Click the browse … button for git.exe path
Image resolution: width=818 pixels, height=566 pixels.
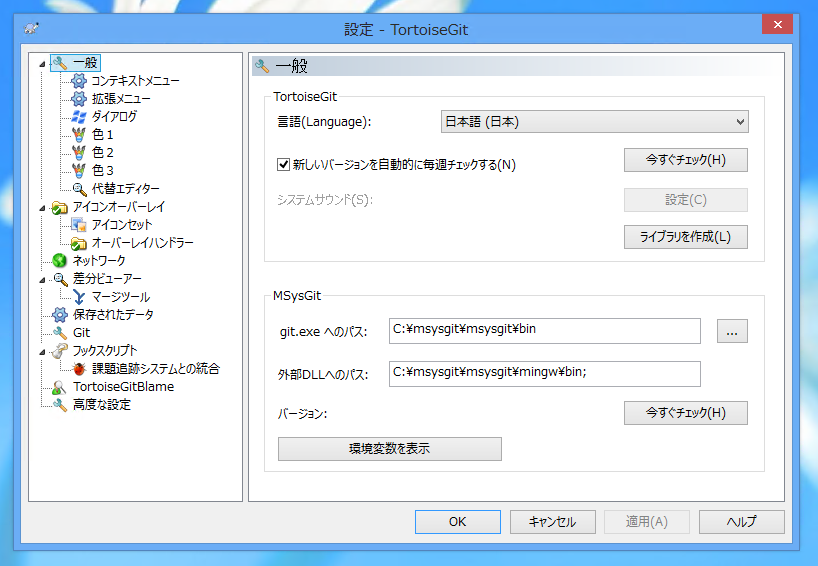click(732, 331)
